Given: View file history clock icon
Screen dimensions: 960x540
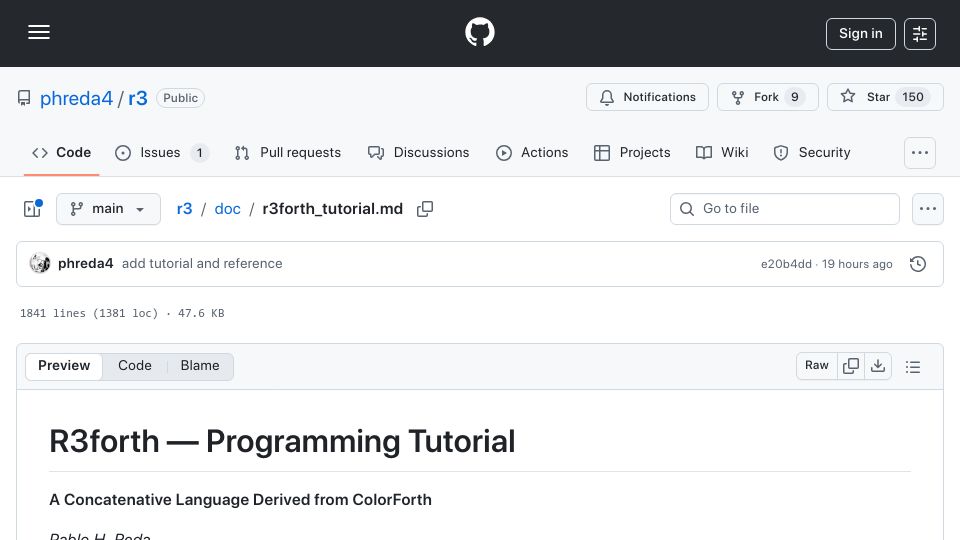Looking at the screenshot, I should pyautogui.click(x=918, y=264).
